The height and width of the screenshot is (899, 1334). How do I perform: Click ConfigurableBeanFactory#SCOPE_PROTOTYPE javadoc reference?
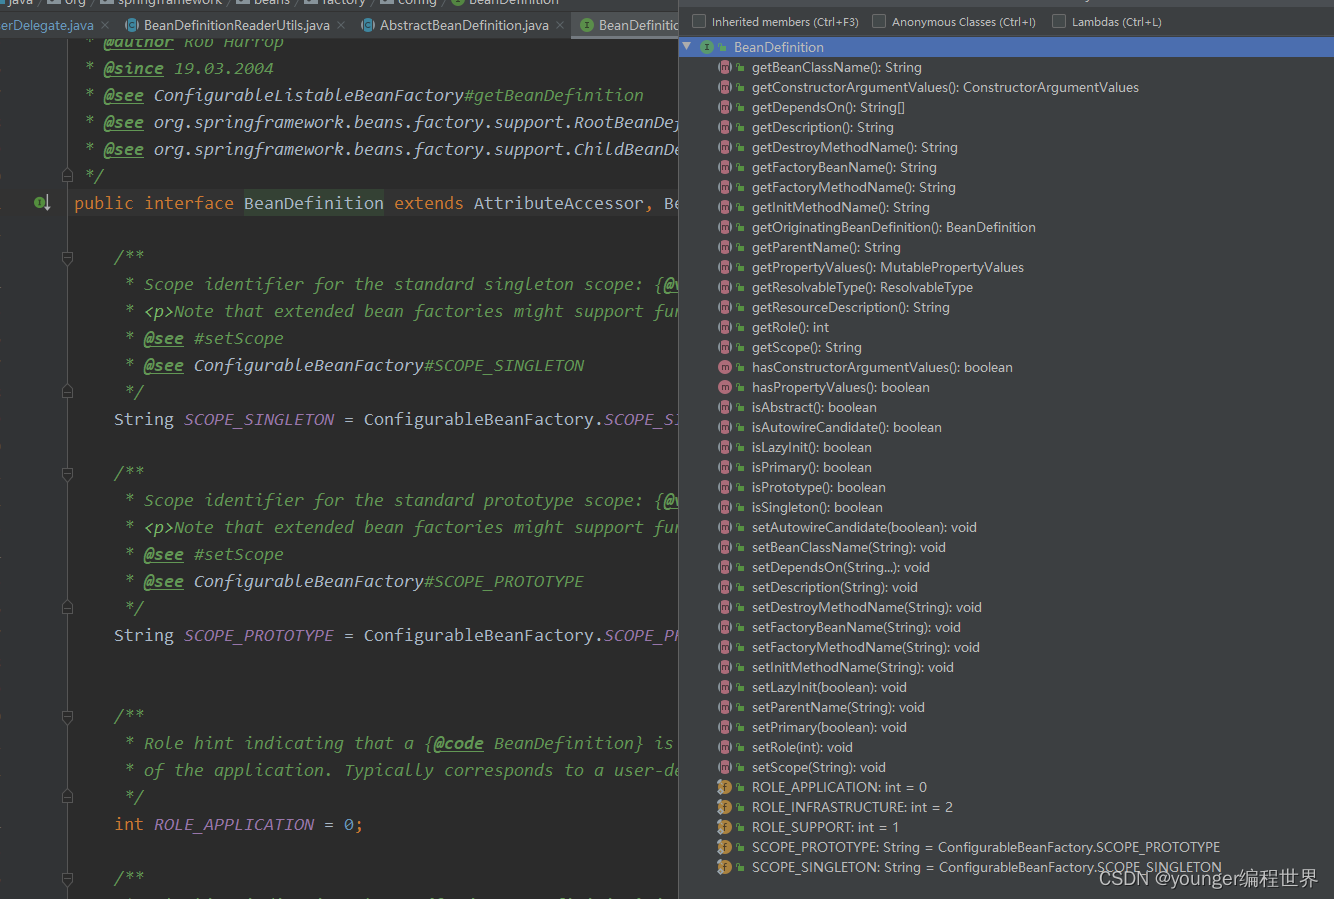389,581
